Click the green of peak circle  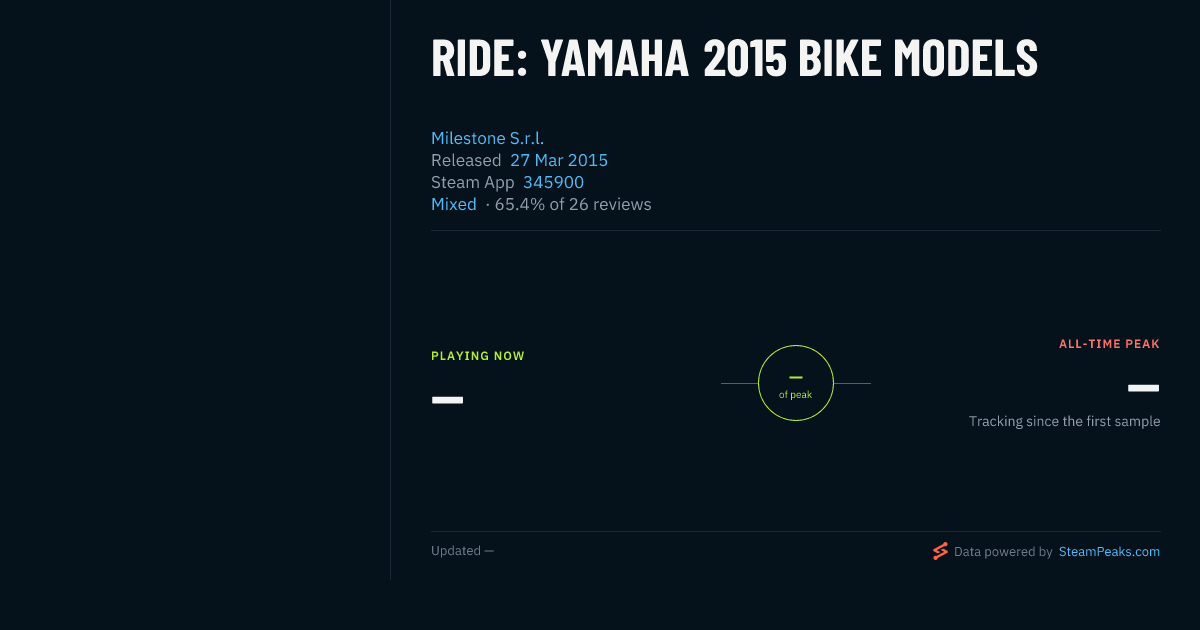[x=796, y=383]
